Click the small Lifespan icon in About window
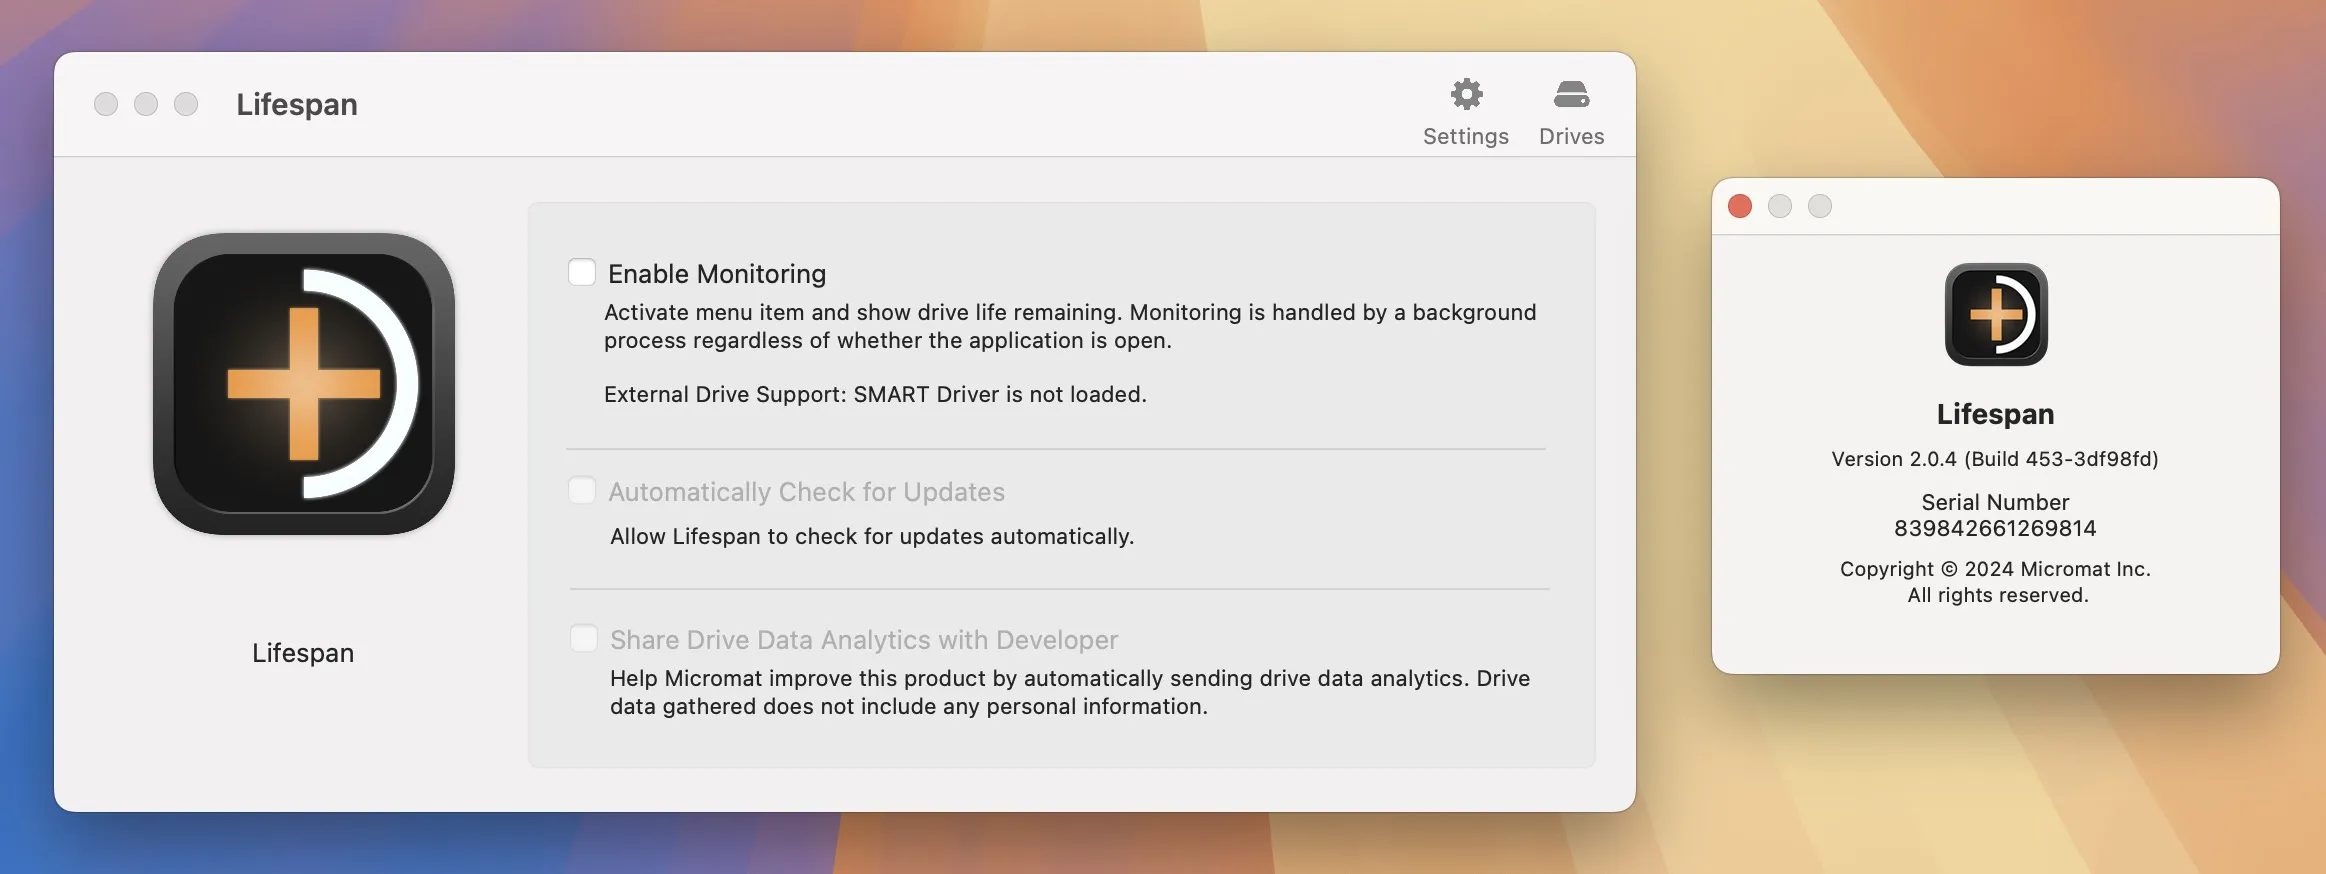 pos(1996,314)
